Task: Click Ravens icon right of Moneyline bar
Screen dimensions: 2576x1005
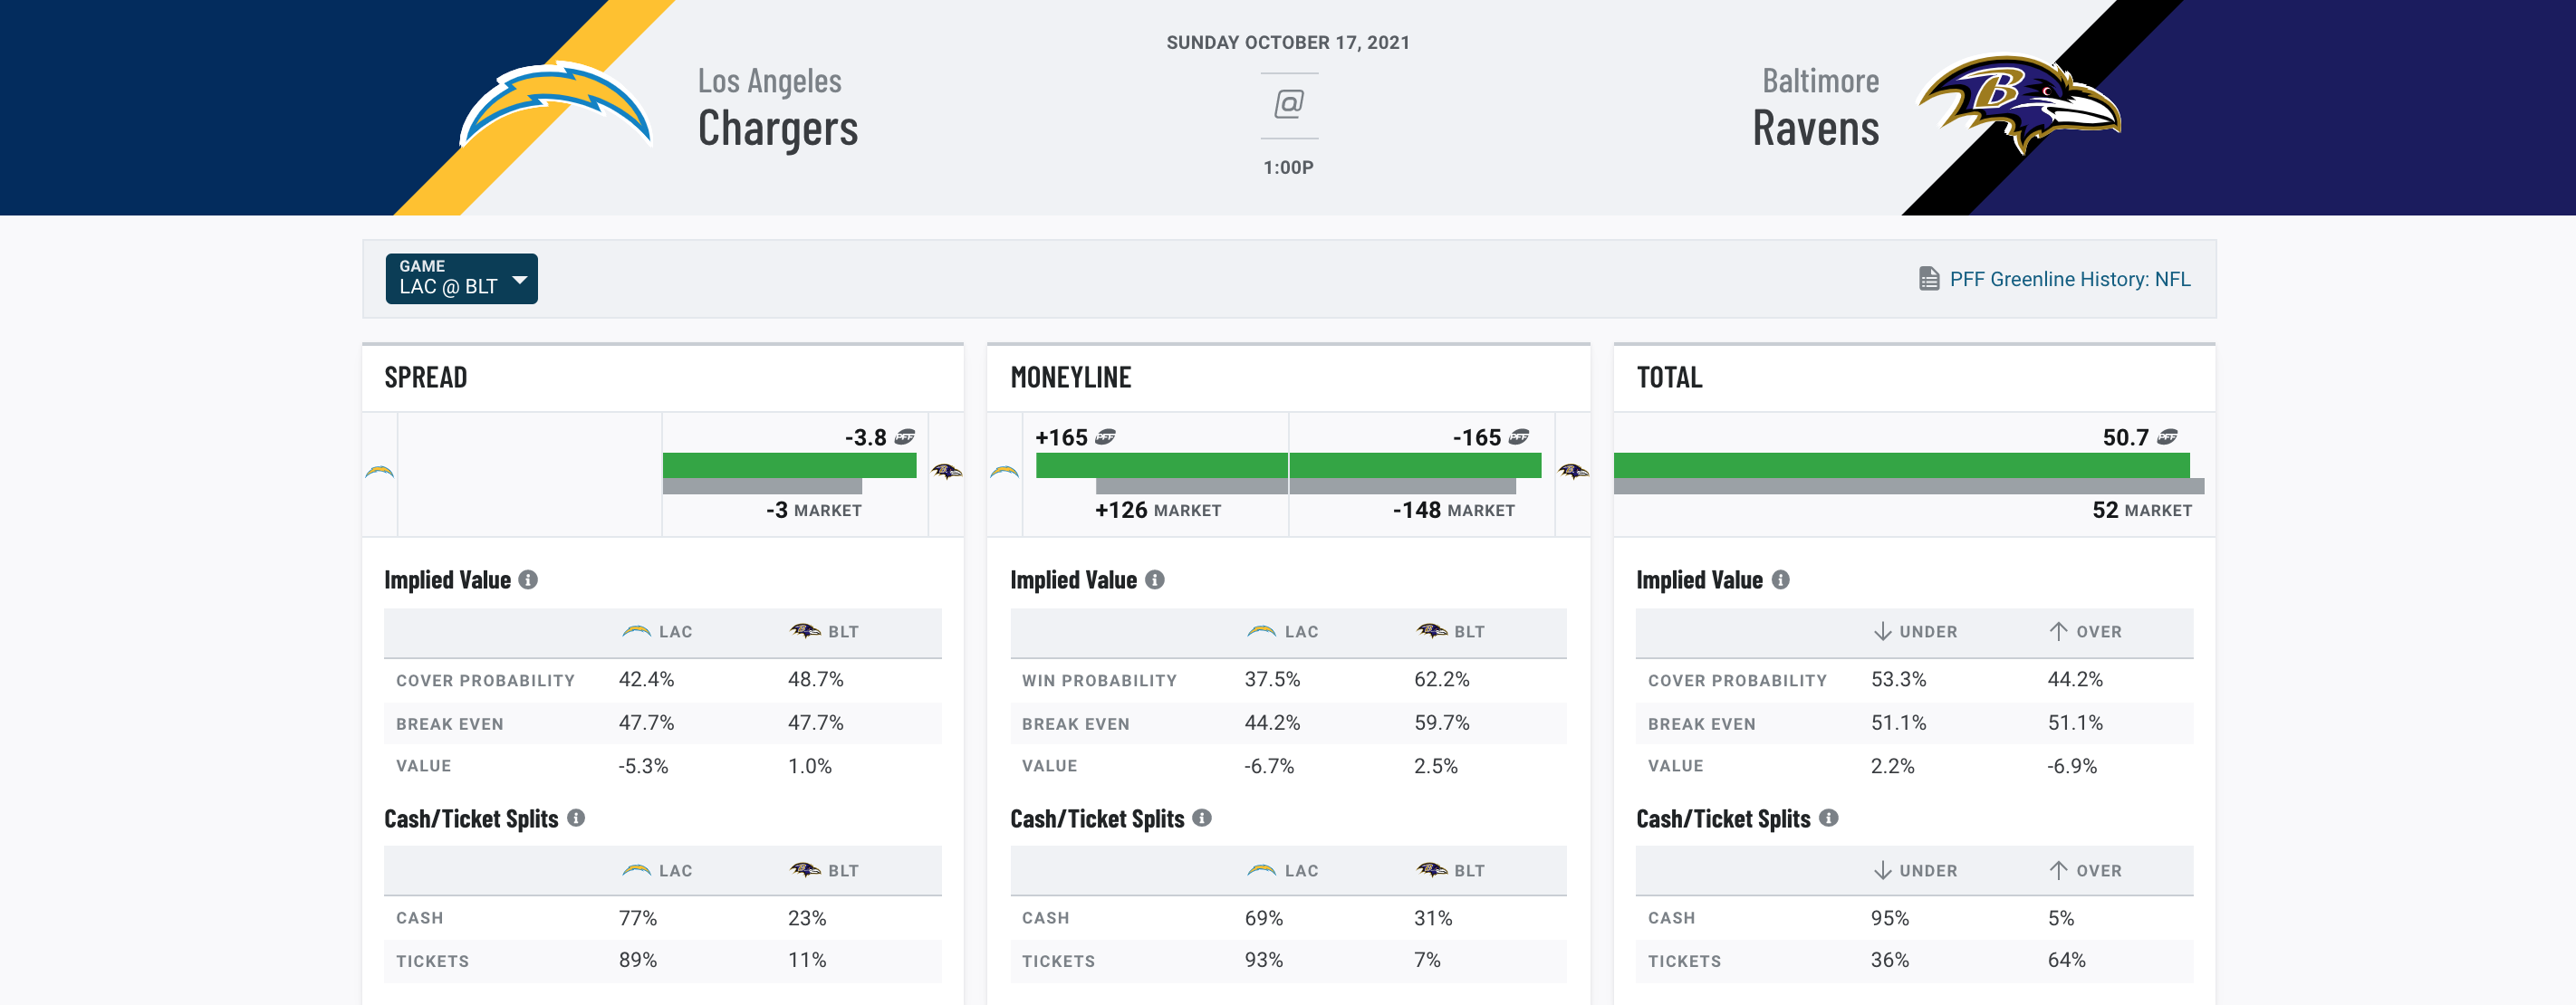Action: click(x=1572, y=472)
